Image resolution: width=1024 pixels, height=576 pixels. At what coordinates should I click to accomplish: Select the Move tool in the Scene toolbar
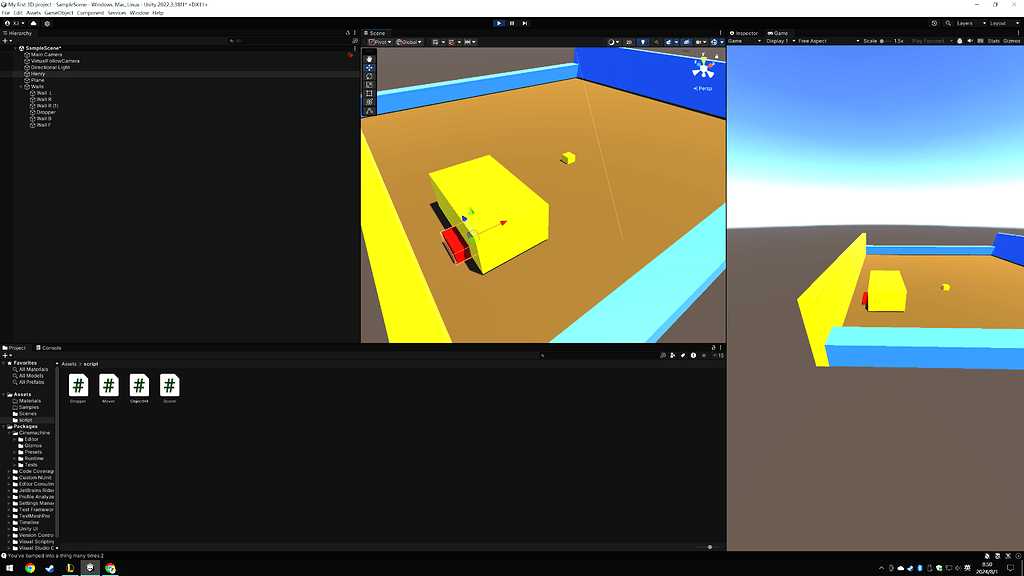pos(370,68)
